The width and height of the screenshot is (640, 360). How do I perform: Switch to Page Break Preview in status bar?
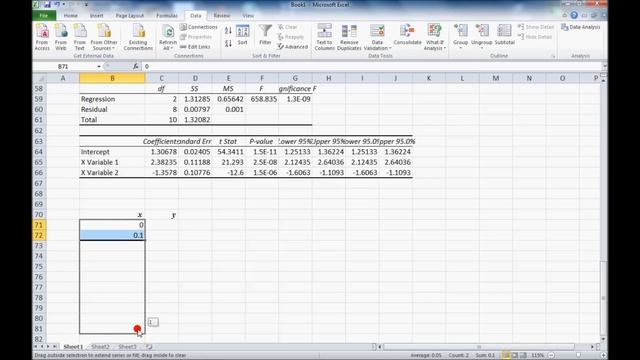pos(524,355)
